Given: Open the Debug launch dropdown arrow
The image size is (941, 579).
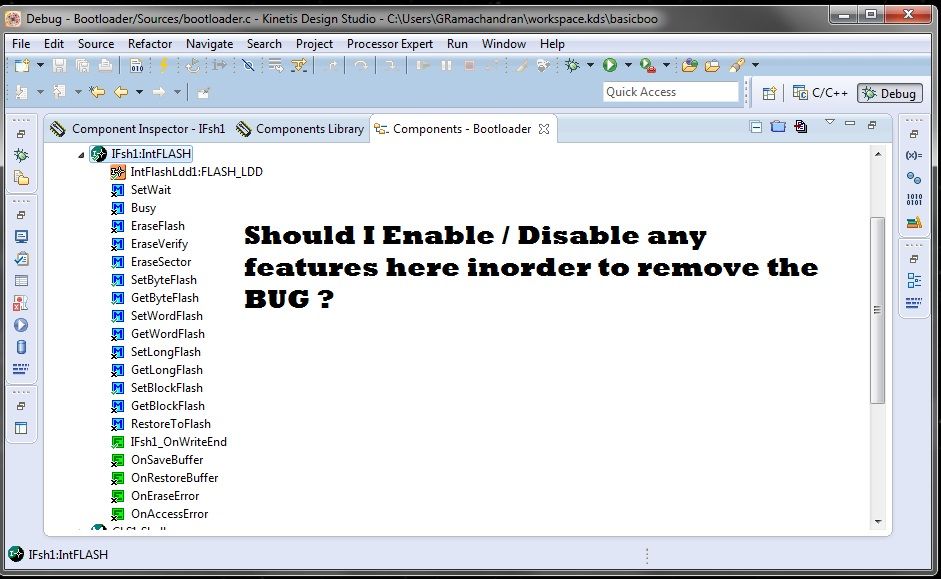Looking at the screenshot, I should pos(590,65).
